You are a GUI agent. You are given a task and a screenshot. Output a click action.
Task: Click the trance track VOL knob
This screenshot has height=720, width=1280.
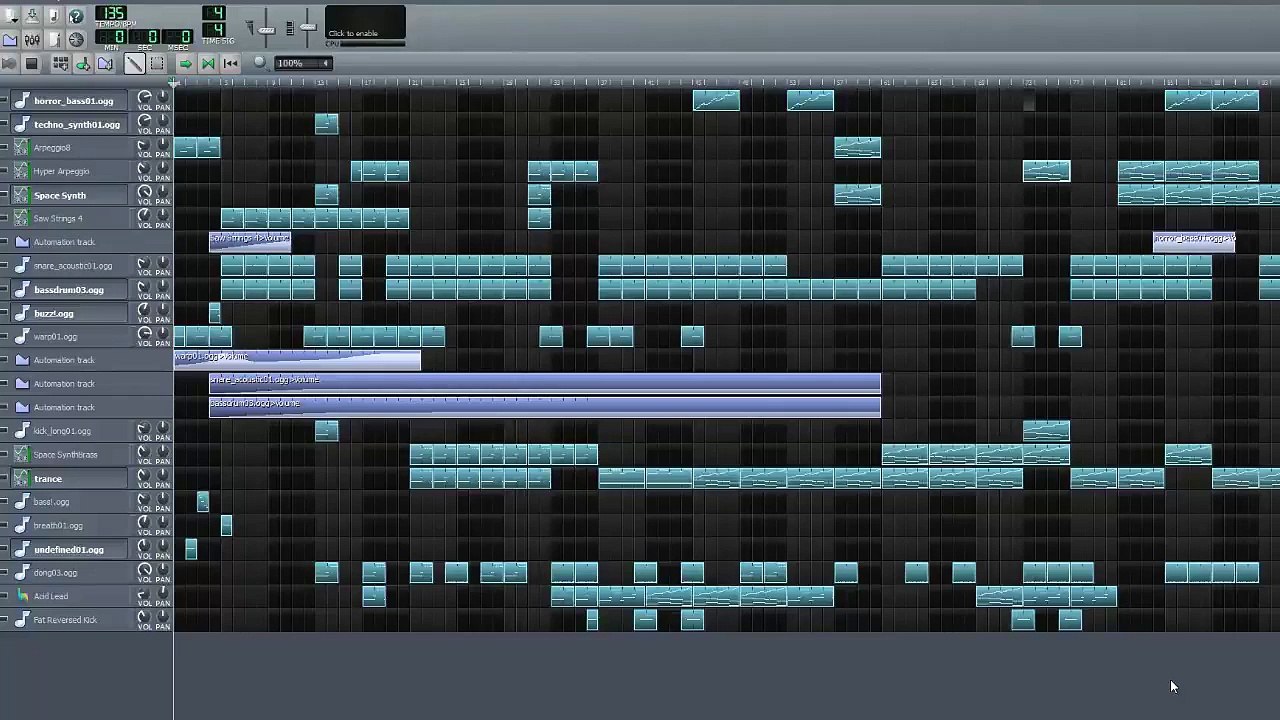145,476
